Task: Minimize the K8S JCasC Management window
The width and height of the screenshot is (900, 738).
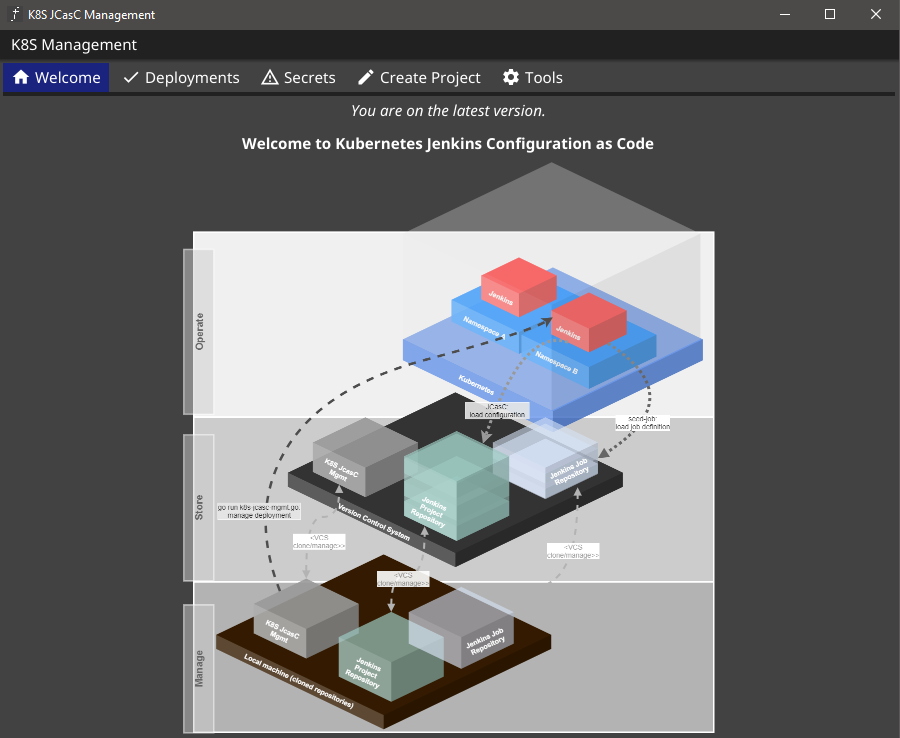Action: coord(785,14)
